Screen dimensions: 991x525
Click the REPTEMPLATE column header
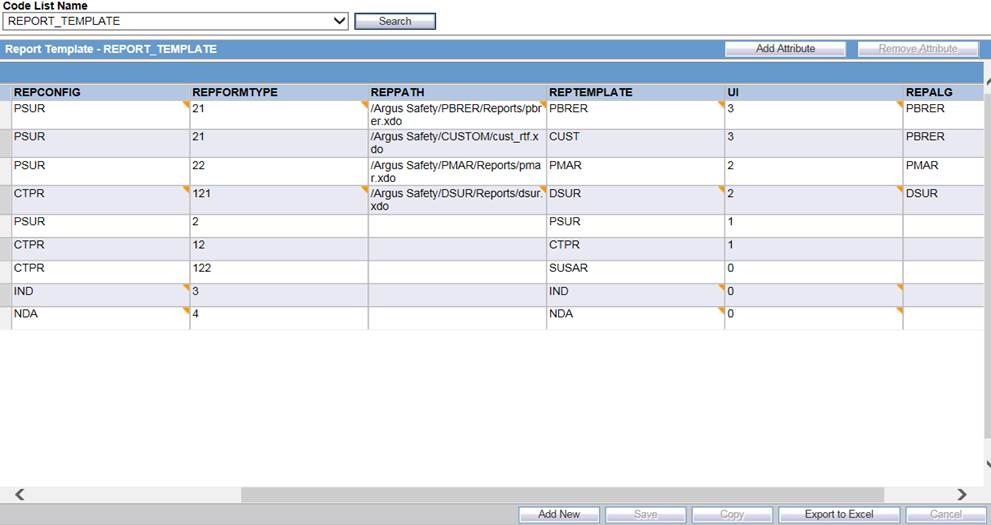pyautogui.click(x=636, y=92)
